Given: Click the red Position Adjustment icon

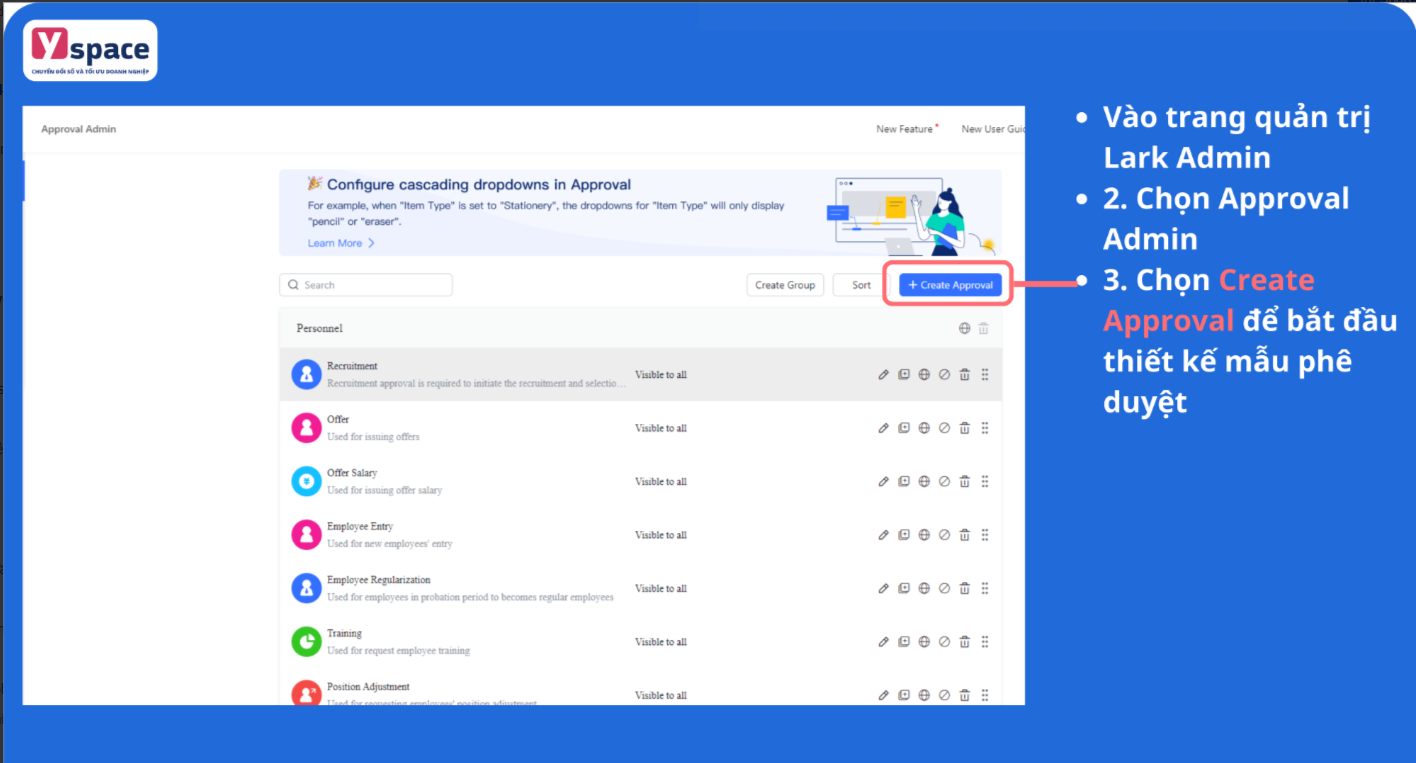Looking at the screenshot, I should pyautogui.click(x=306, y=693).
